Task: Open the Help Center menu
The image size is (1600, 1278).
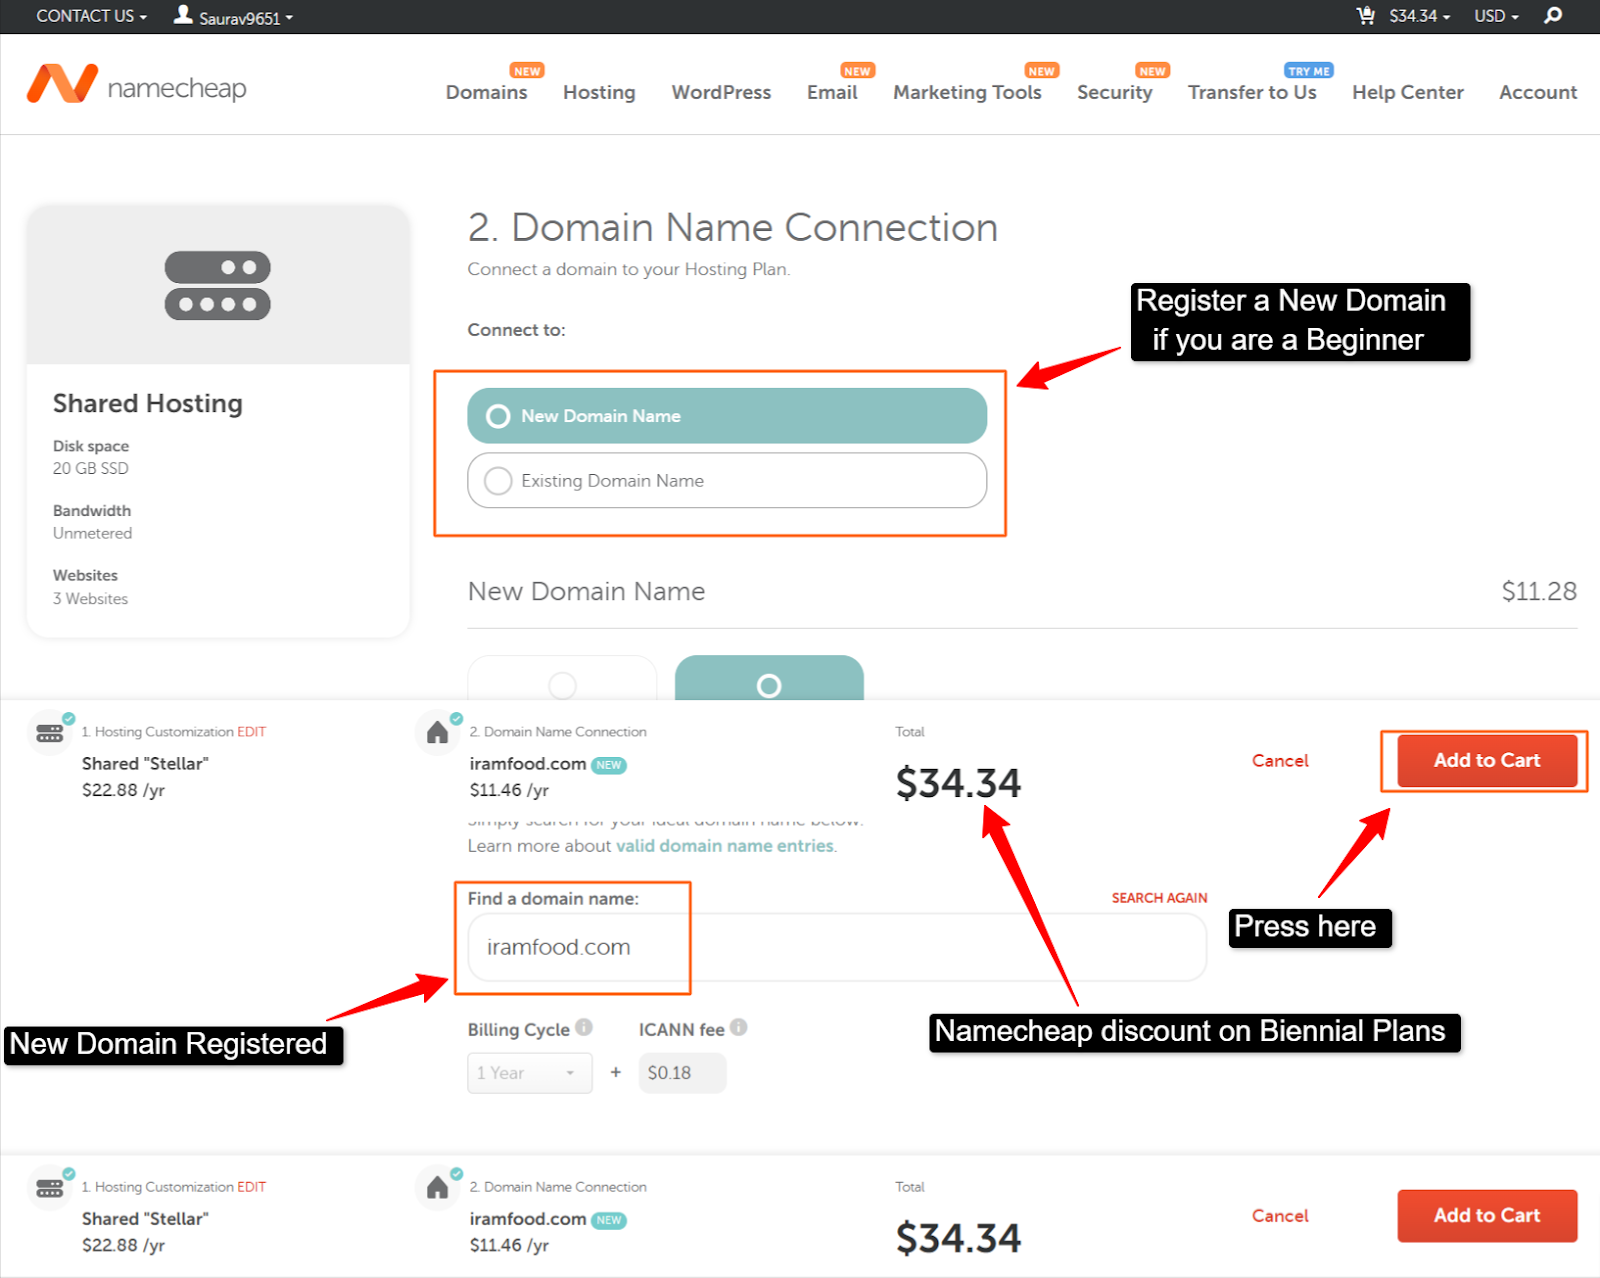Action: coord(1407,92)
